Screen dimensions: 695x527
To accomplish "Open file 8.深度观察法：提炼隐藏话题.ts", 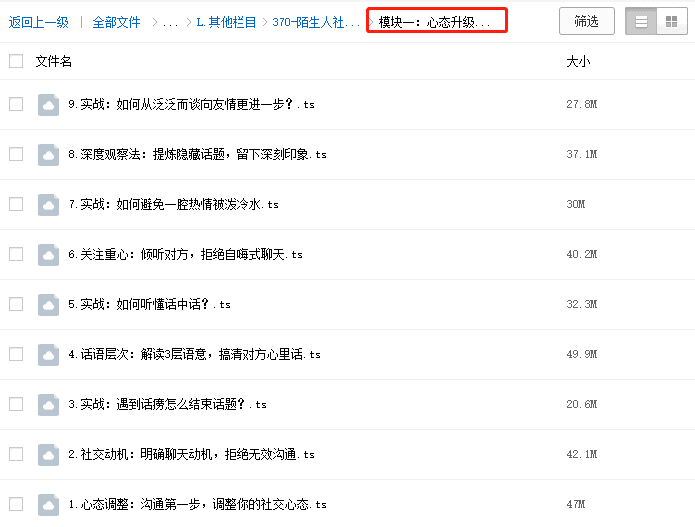I will click(197, 155).
